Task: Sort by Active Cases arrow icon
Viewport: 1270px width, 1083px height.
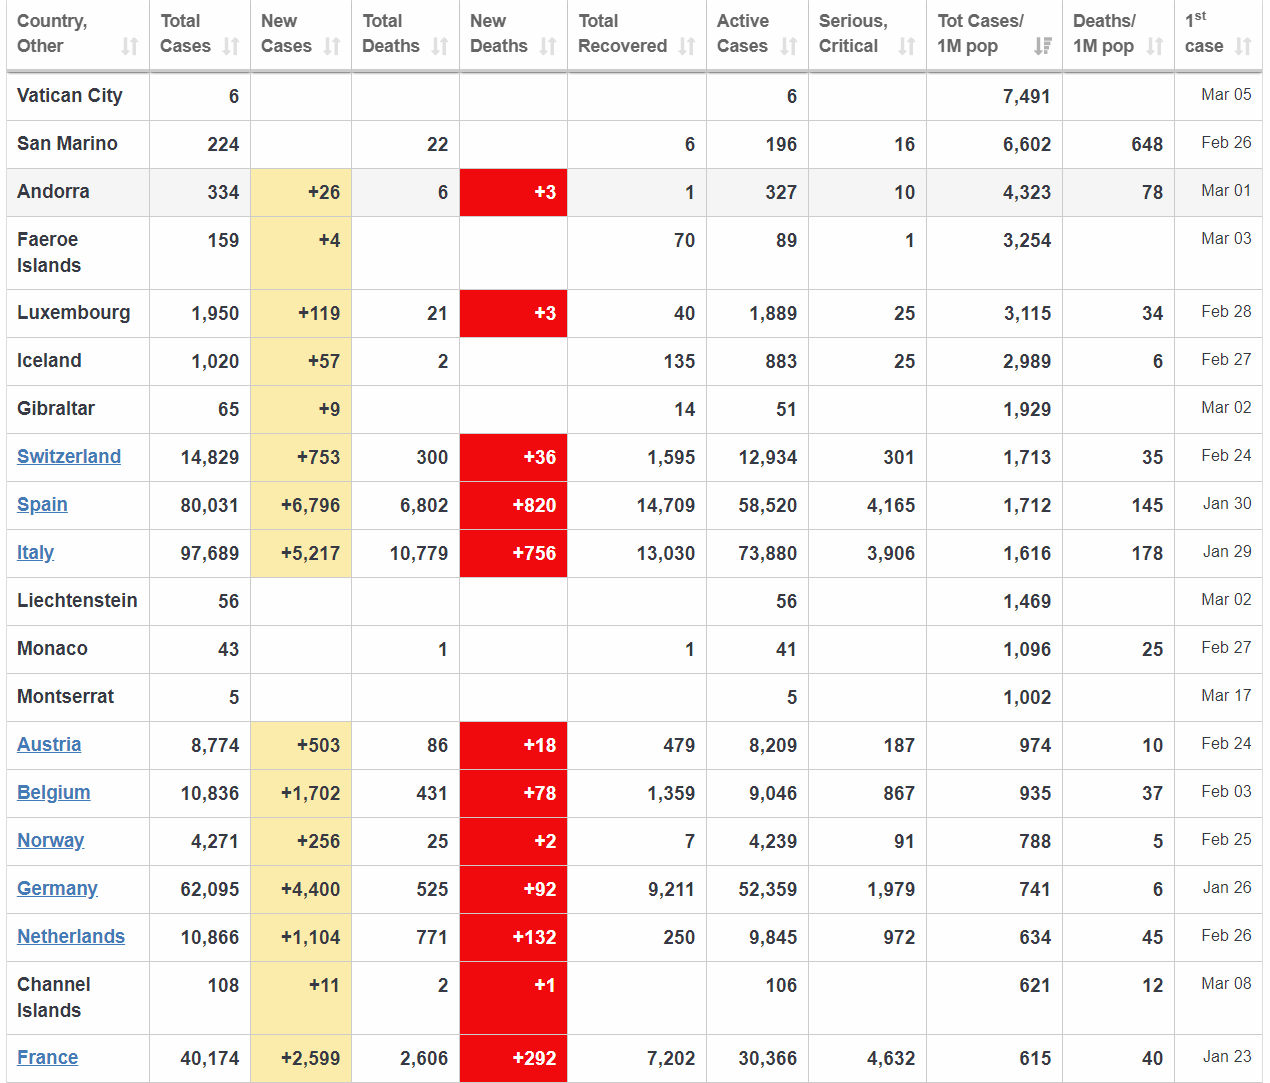Action: pos(789,46)
